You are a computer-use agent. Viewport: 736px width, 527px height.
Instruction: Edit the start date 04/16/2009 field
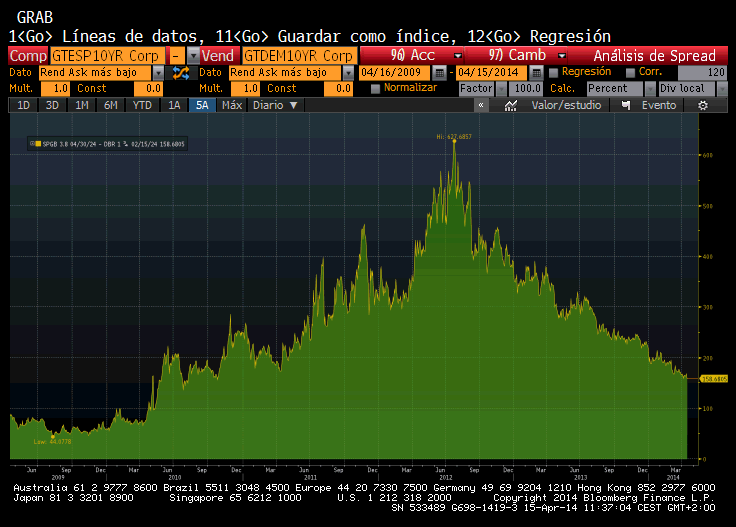pos(394,73)
